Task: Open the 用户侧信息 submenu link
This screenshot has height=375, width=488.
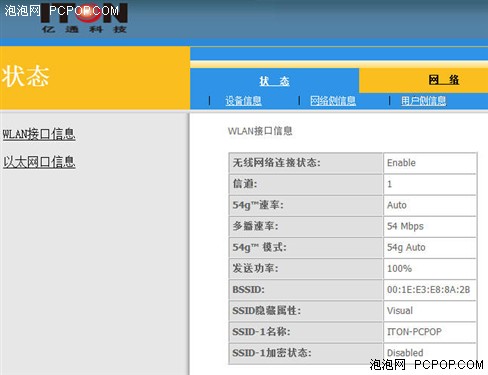Action: pyautogui.click(x=423, y=100)
